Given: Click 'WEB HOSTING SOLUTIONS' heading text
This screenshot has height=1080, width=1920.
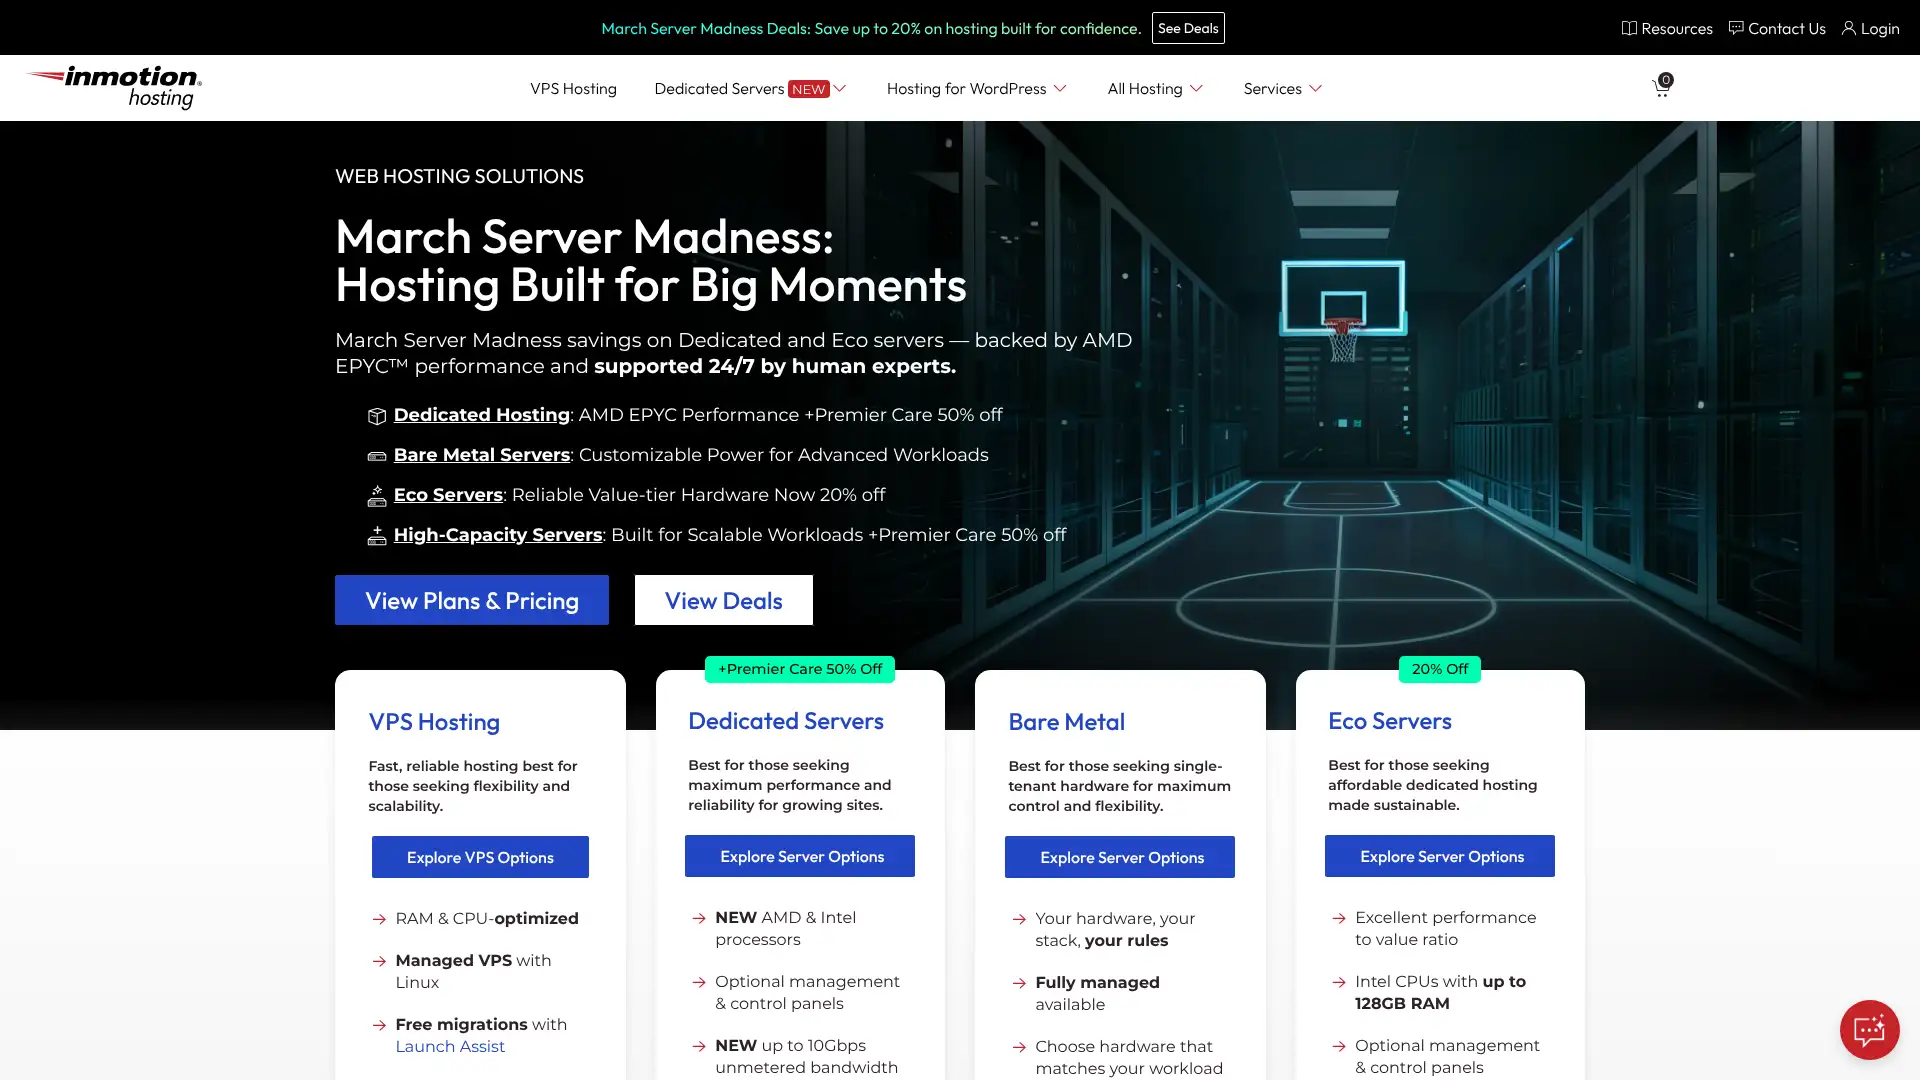Looking at the screenshot, I should click(x=459, y=176).
